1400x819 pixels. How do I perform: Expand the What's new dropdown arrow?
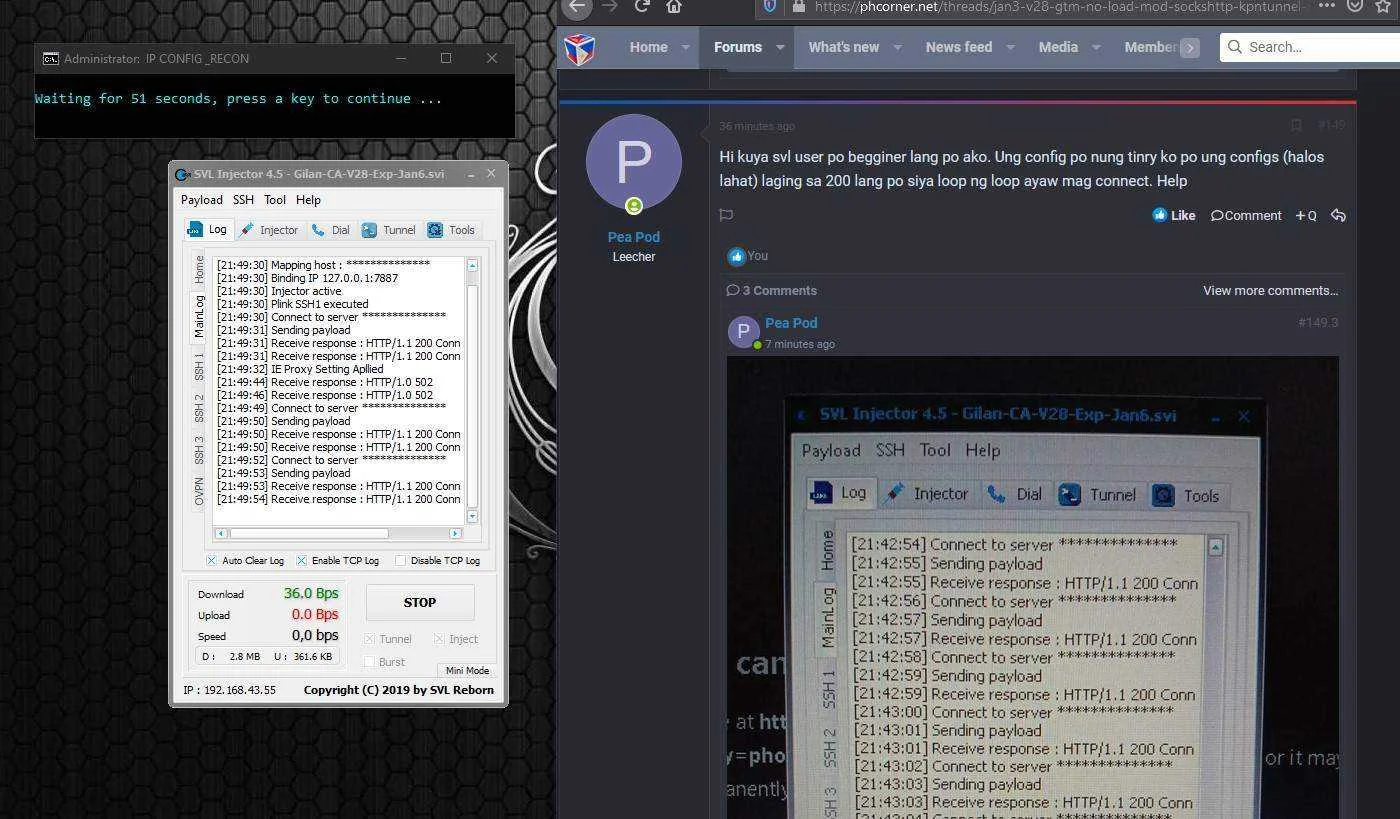[x=897, y=47]
